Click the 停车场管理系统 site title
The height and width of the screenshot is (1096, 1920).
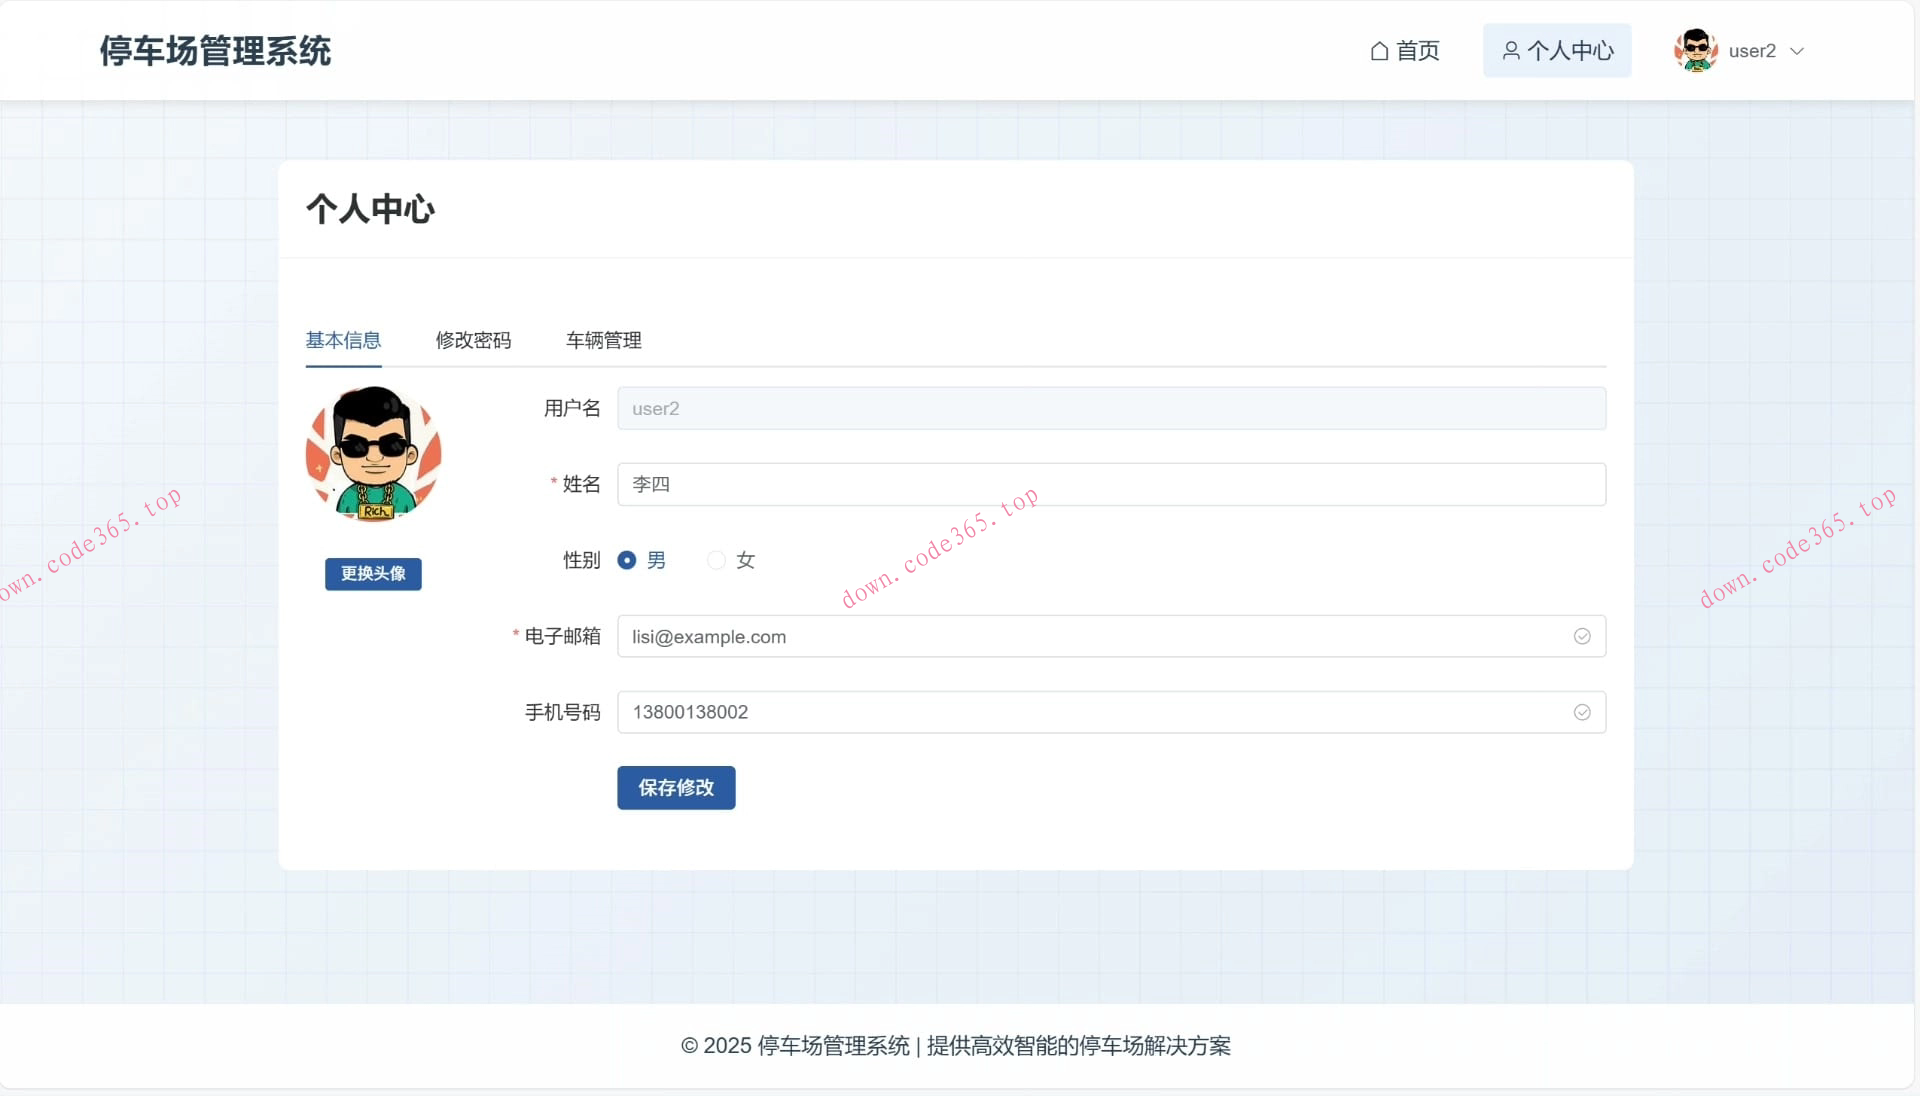pyautogui.click(x=215, y=50)
